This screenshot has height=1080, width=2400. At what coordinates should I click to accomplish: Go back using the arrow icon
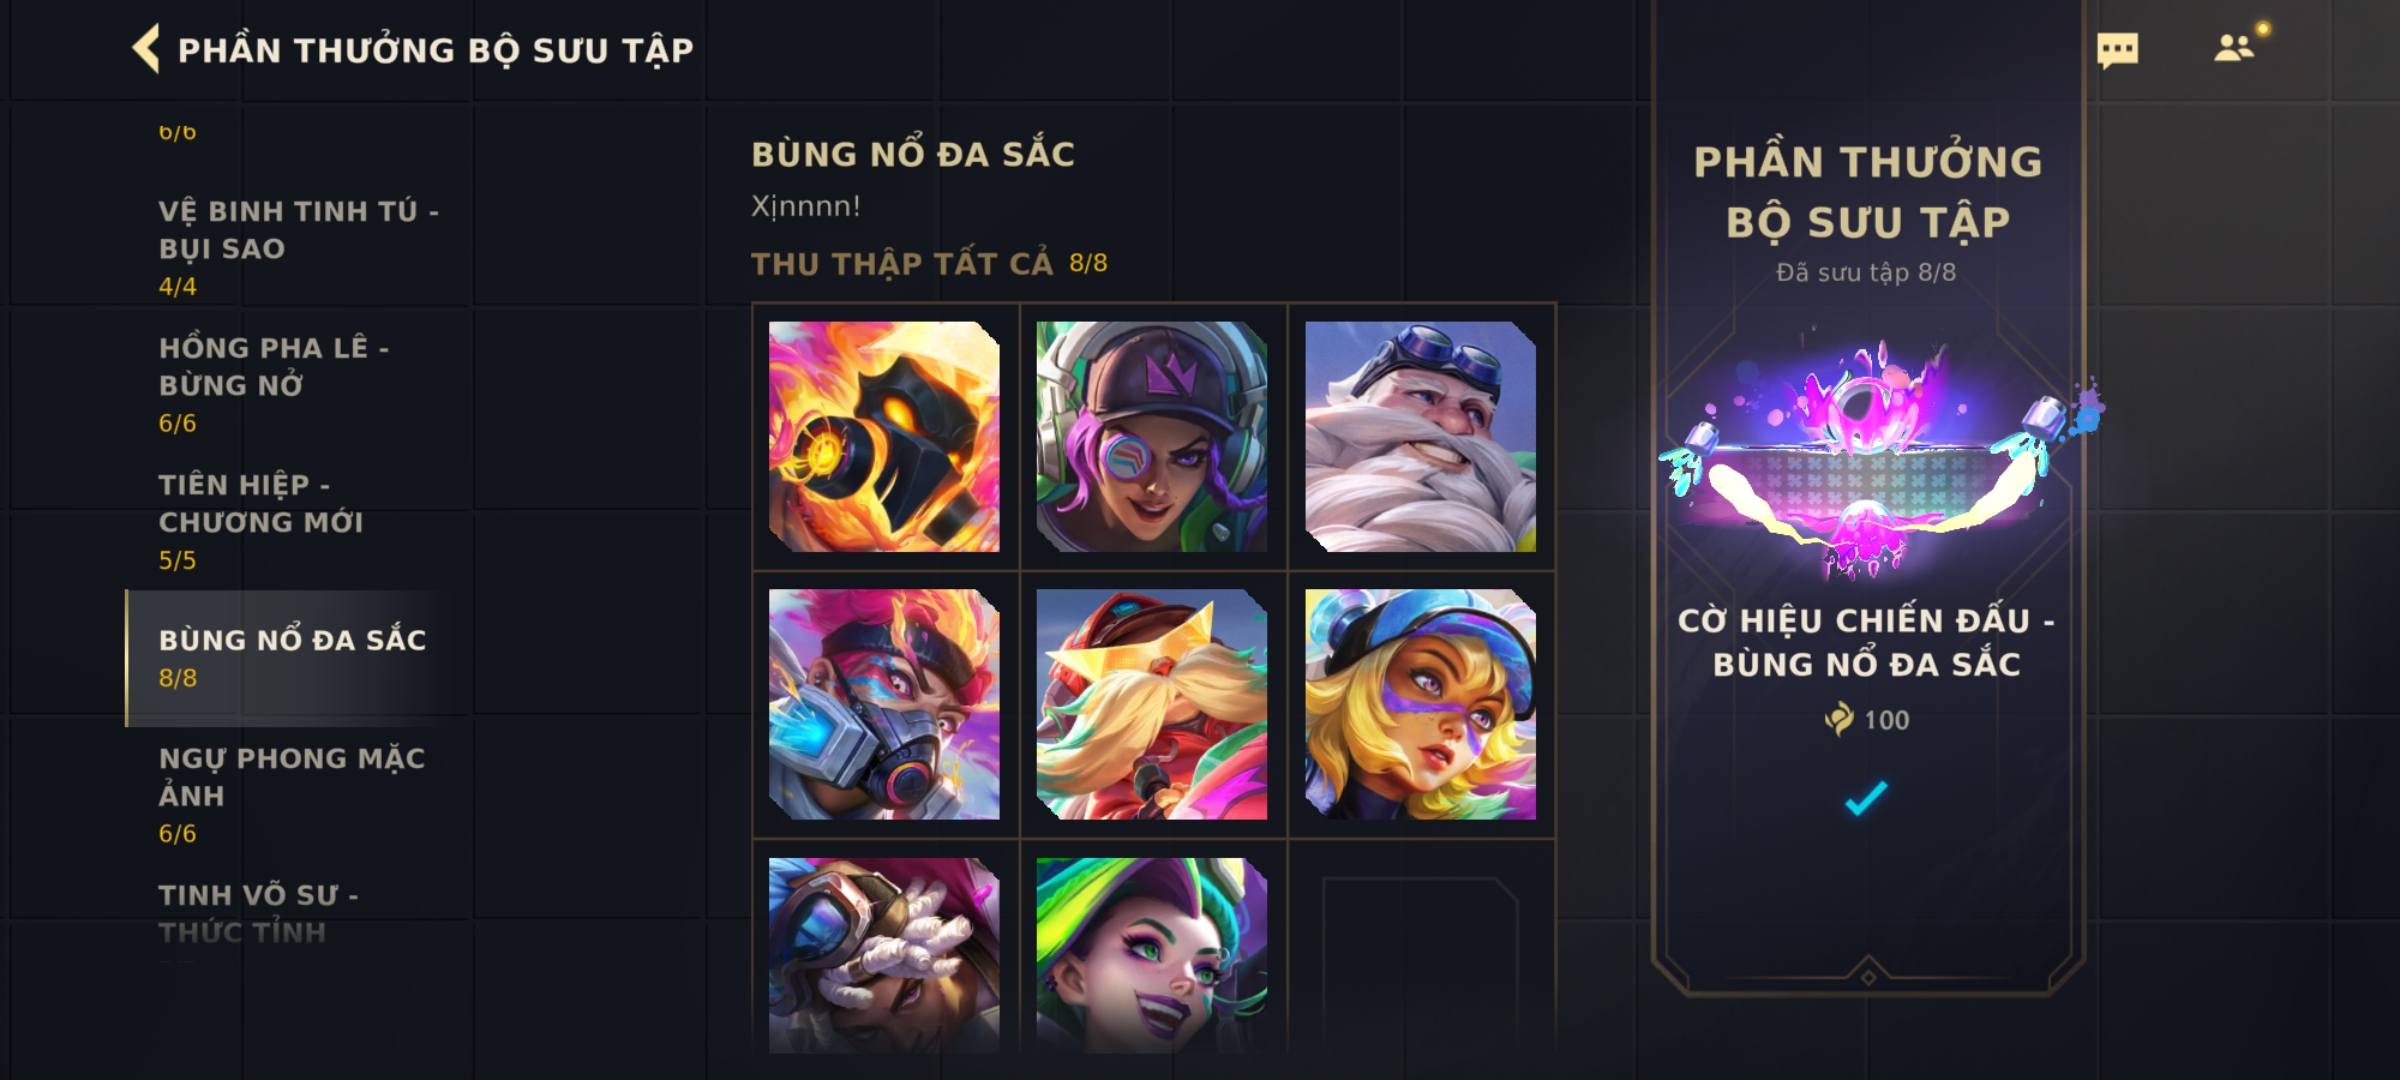tap(146, 49)
